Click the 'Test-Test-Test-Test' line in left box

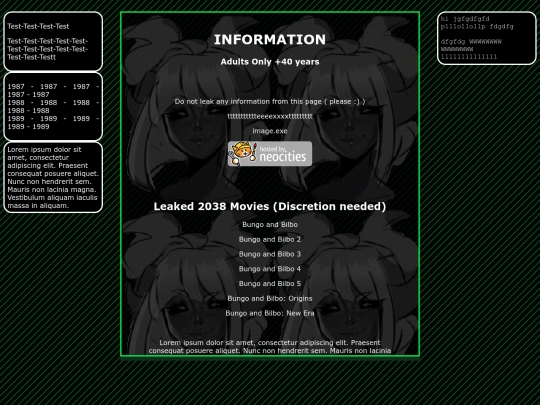[x=38, y=27]
